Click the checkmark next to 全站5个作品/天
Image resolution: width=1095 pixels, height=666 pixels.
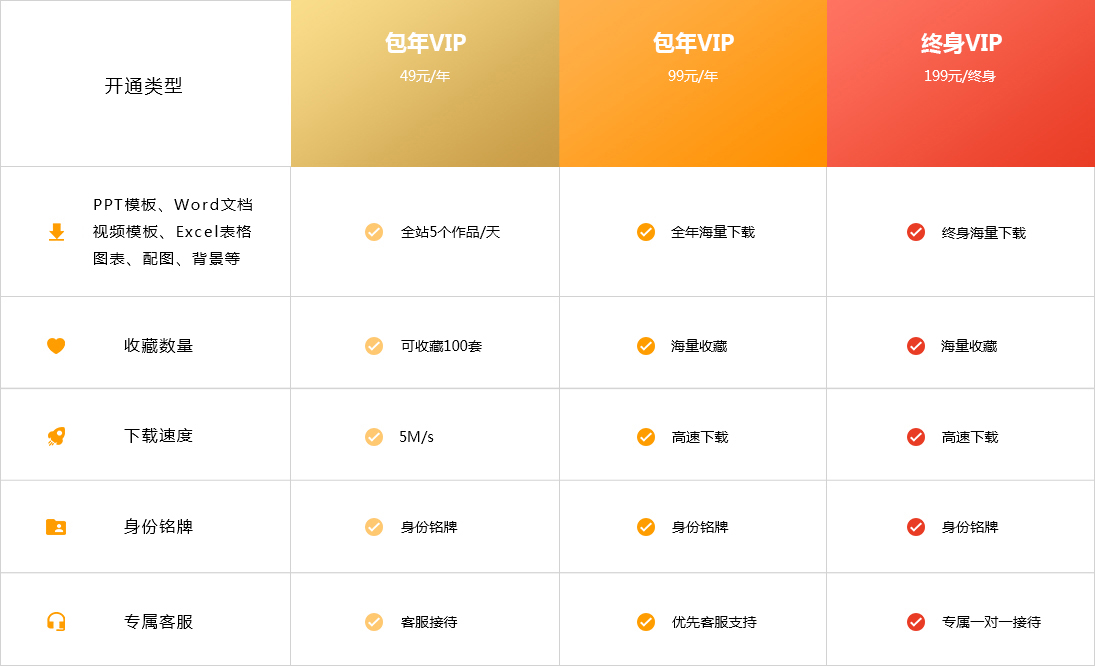coord(374,232)
